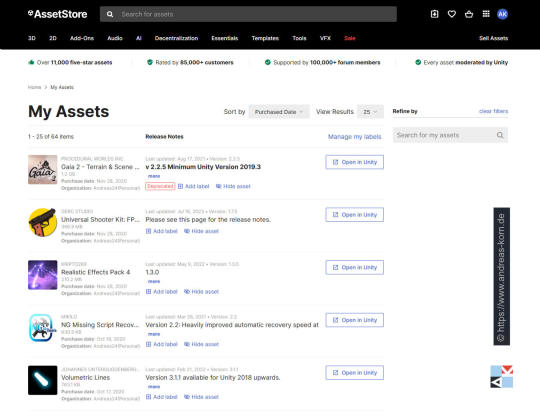
Task: Open the Templates category menu
Action: click(x=265, y=38)
